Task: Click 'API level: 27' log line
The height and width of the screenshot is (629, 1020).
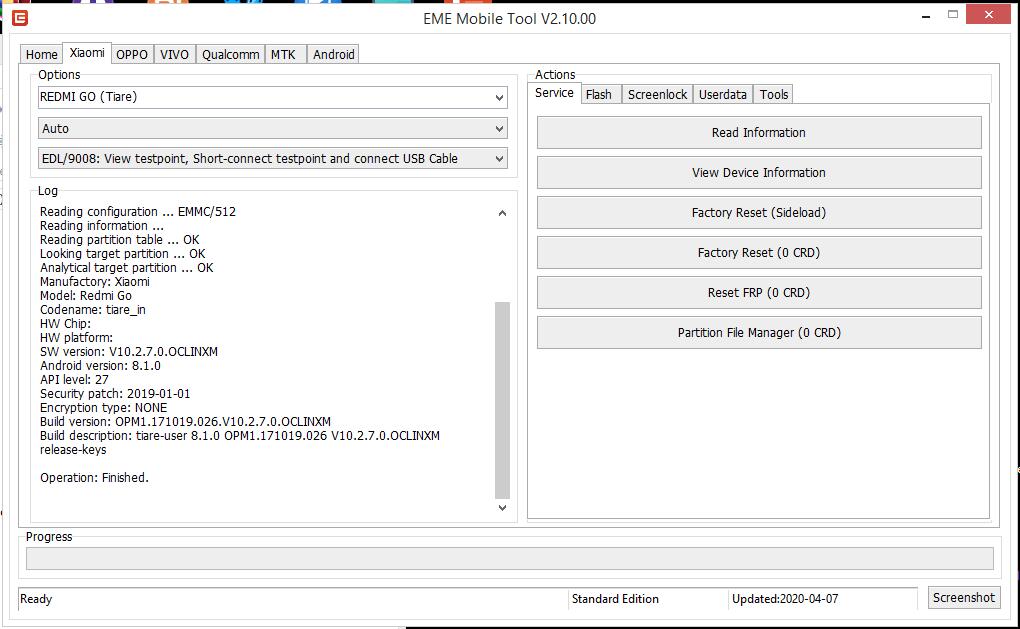Action: coord(74,380)
